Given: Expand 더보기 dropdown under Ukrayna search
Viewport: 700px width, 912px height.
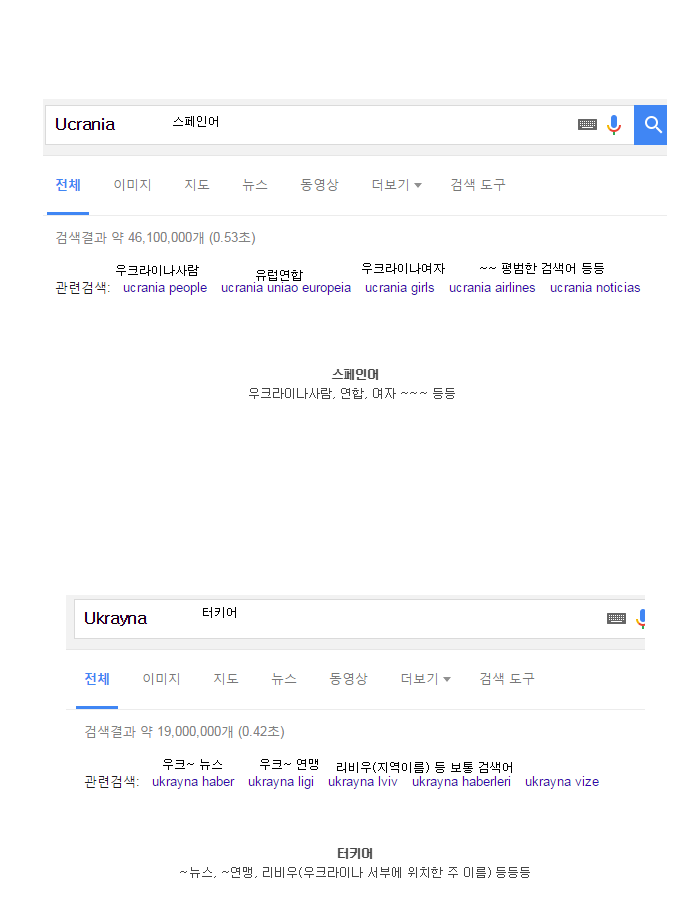Looking at the screenshot, I should coord(426,679).
